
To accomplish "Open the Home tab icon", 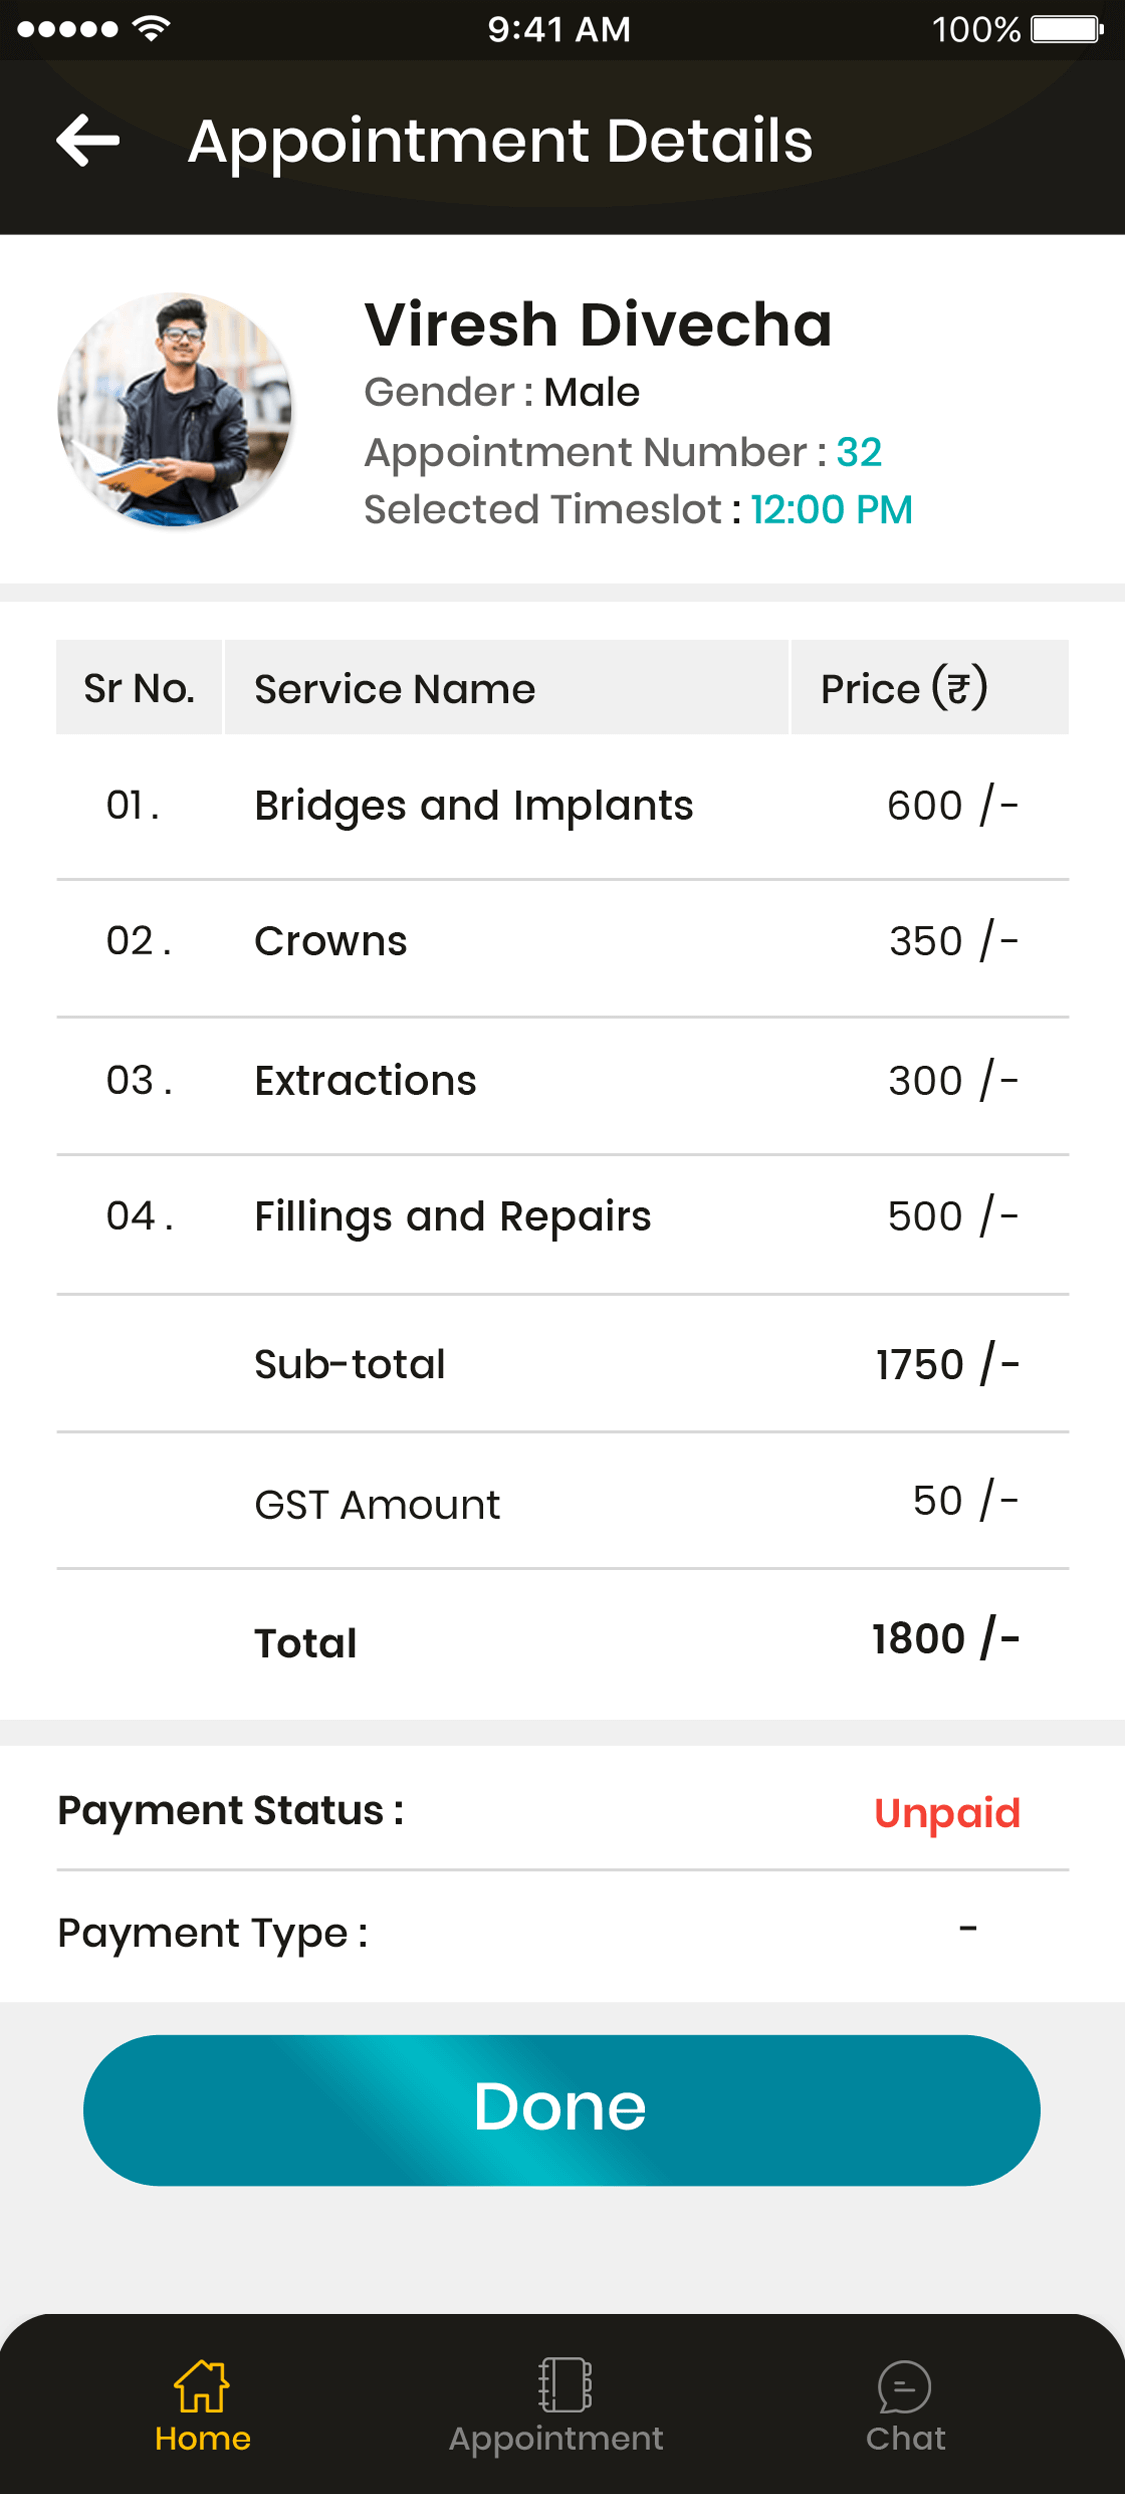I will 202,2386.
